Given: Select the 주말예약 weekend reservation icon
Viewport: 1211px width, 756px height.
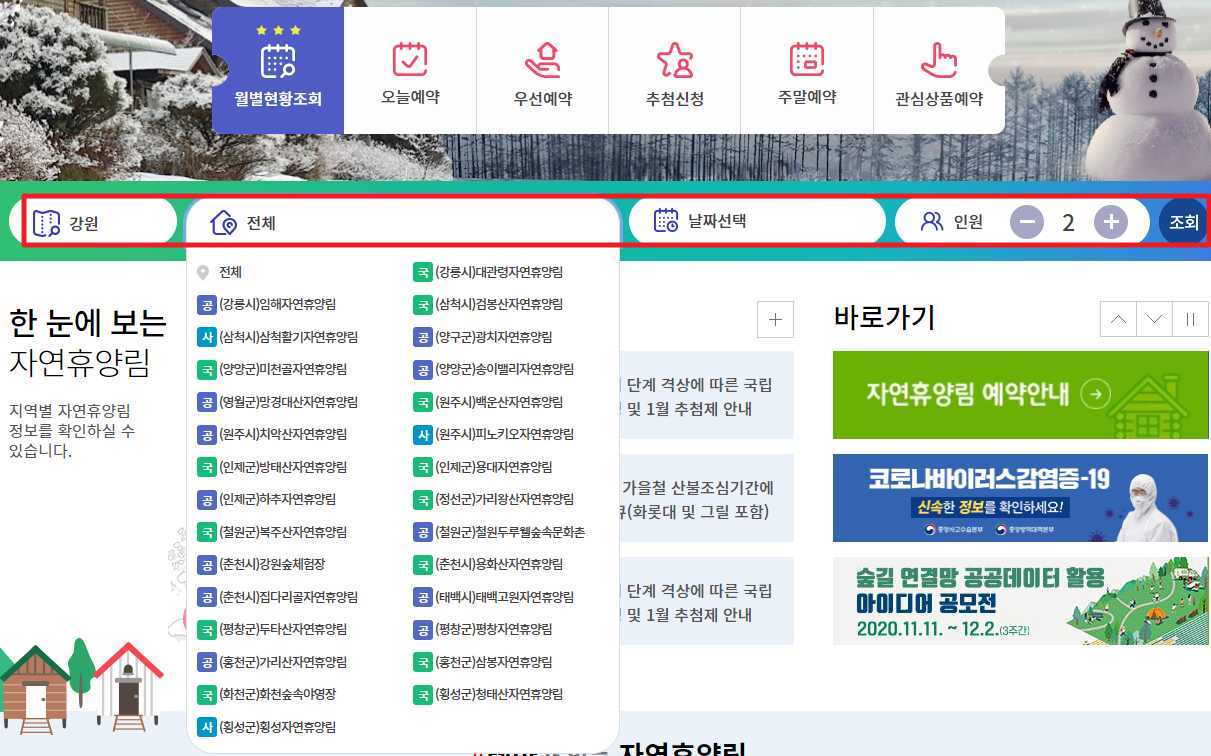Looking at the screenshot, I should click(x=807, y=69).
